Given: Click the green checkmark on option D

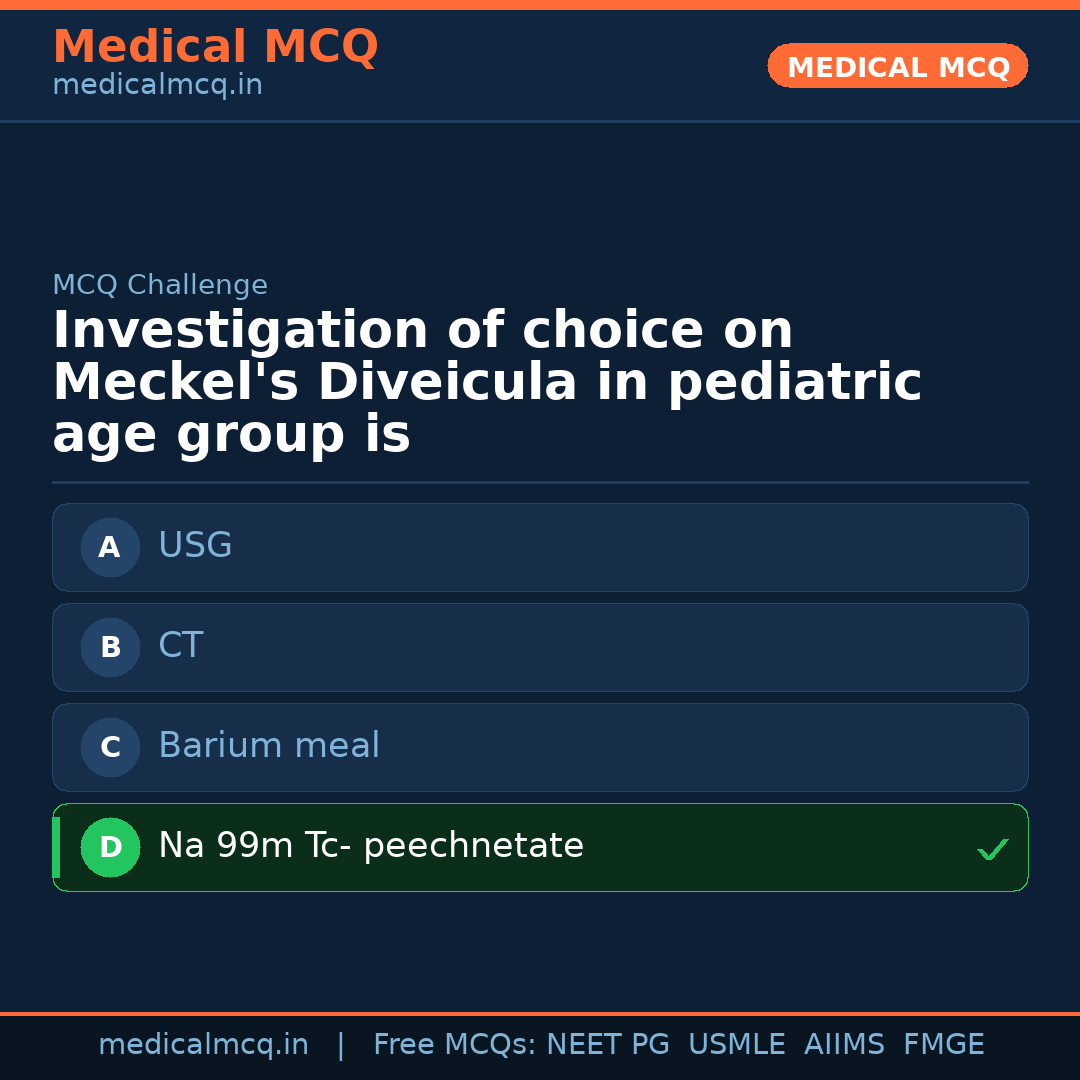Looking at the screenshot, I should [x=992, y=850].
